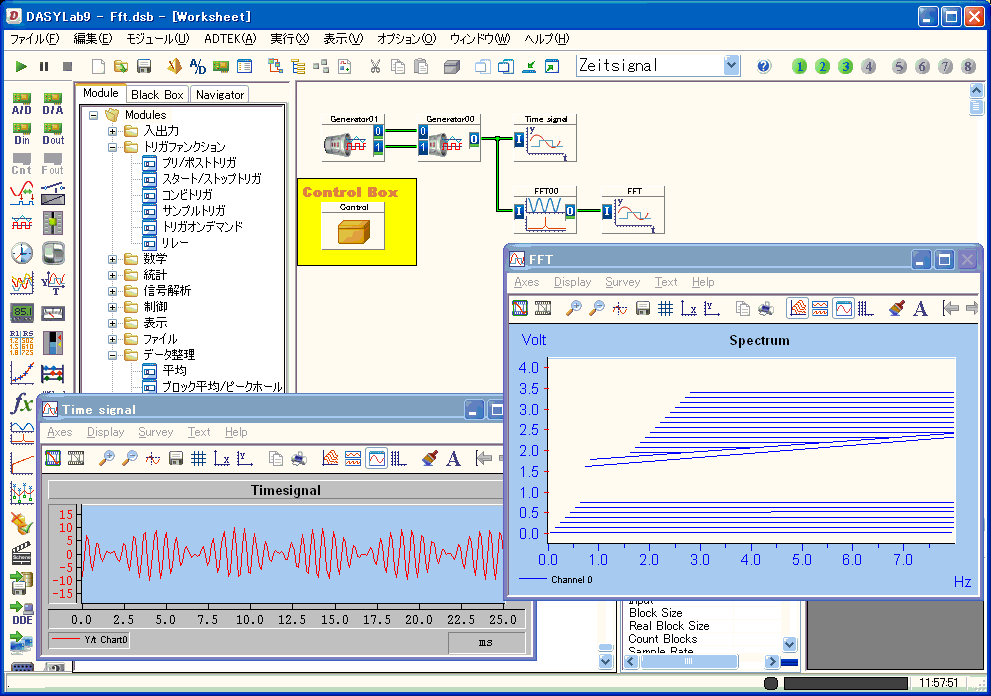Toggle the grid lines in Time signal window
Image resolution: width=991 pixels, height=696 pixels.
(x=198, y=458)
